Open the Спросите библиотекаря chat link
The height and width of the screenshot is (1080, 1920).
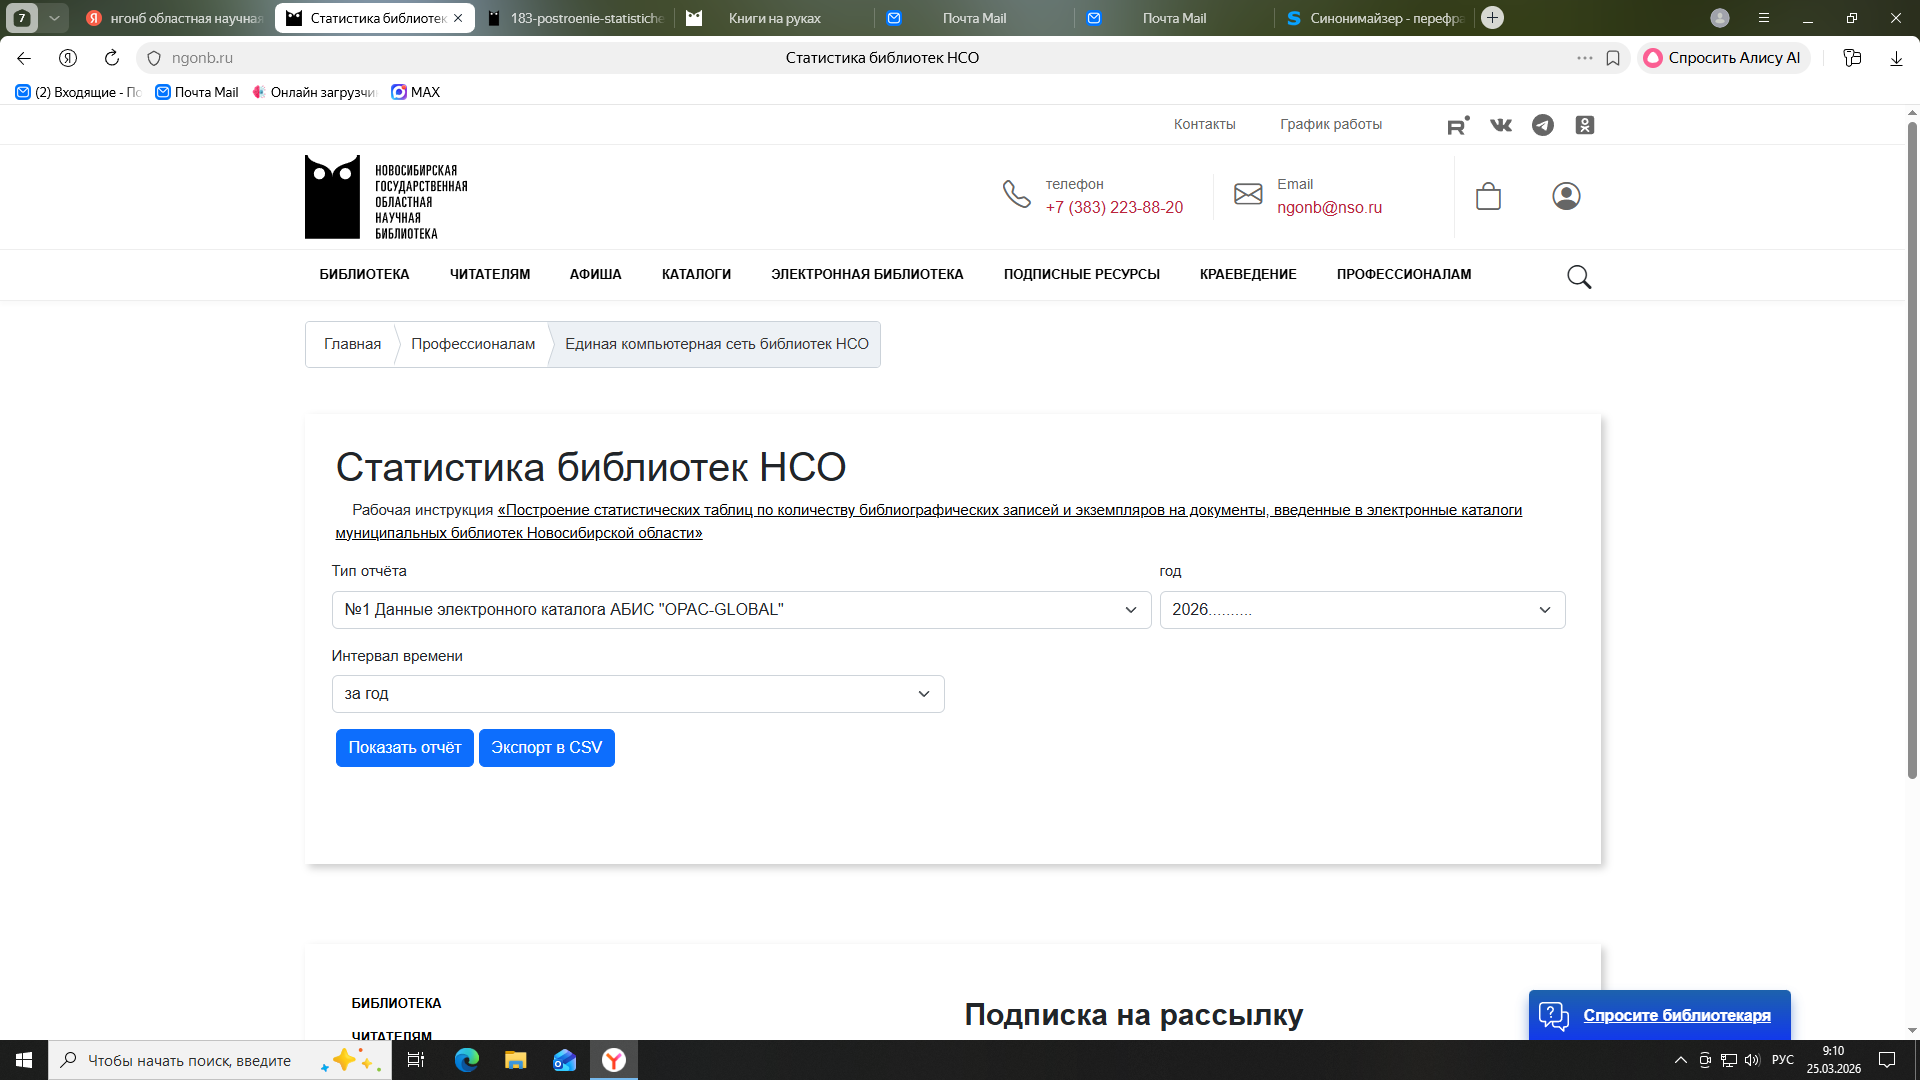pos(1676,1015)
